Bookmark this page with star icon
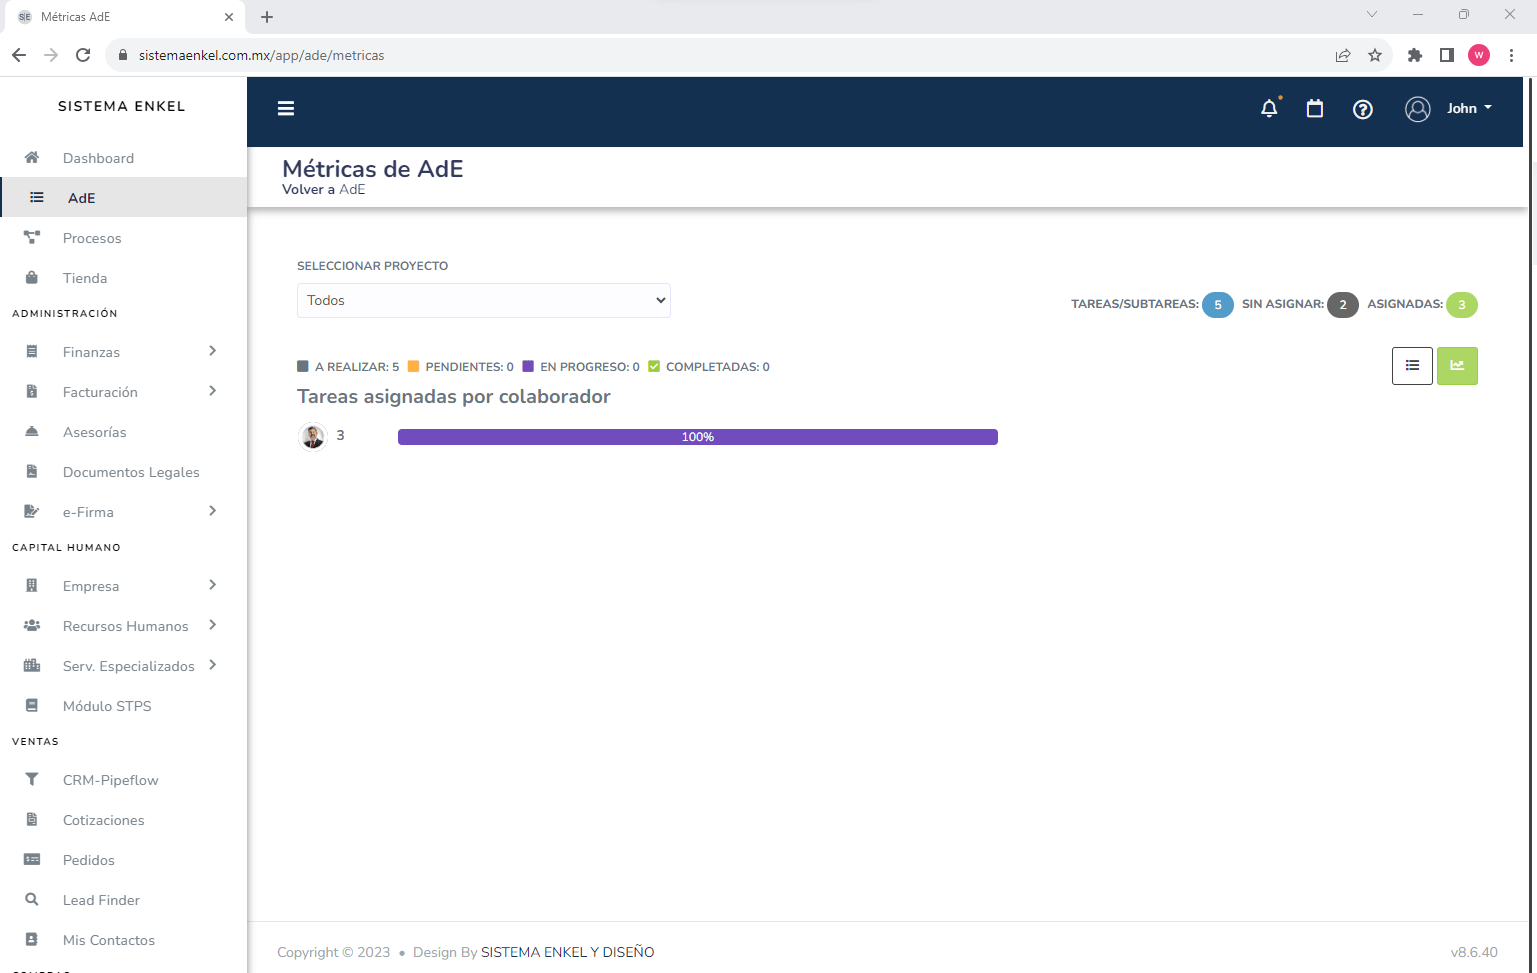Viewport: 1537px width, 973px height. (1375, 55)
